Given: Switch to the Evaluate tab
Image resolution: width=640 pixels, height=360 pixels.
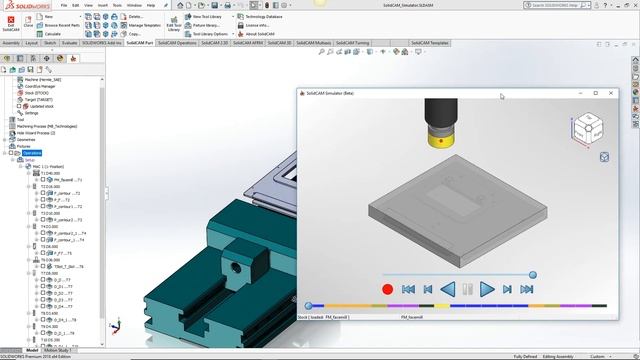Looking at the screenshot, I should click(69, 43).
